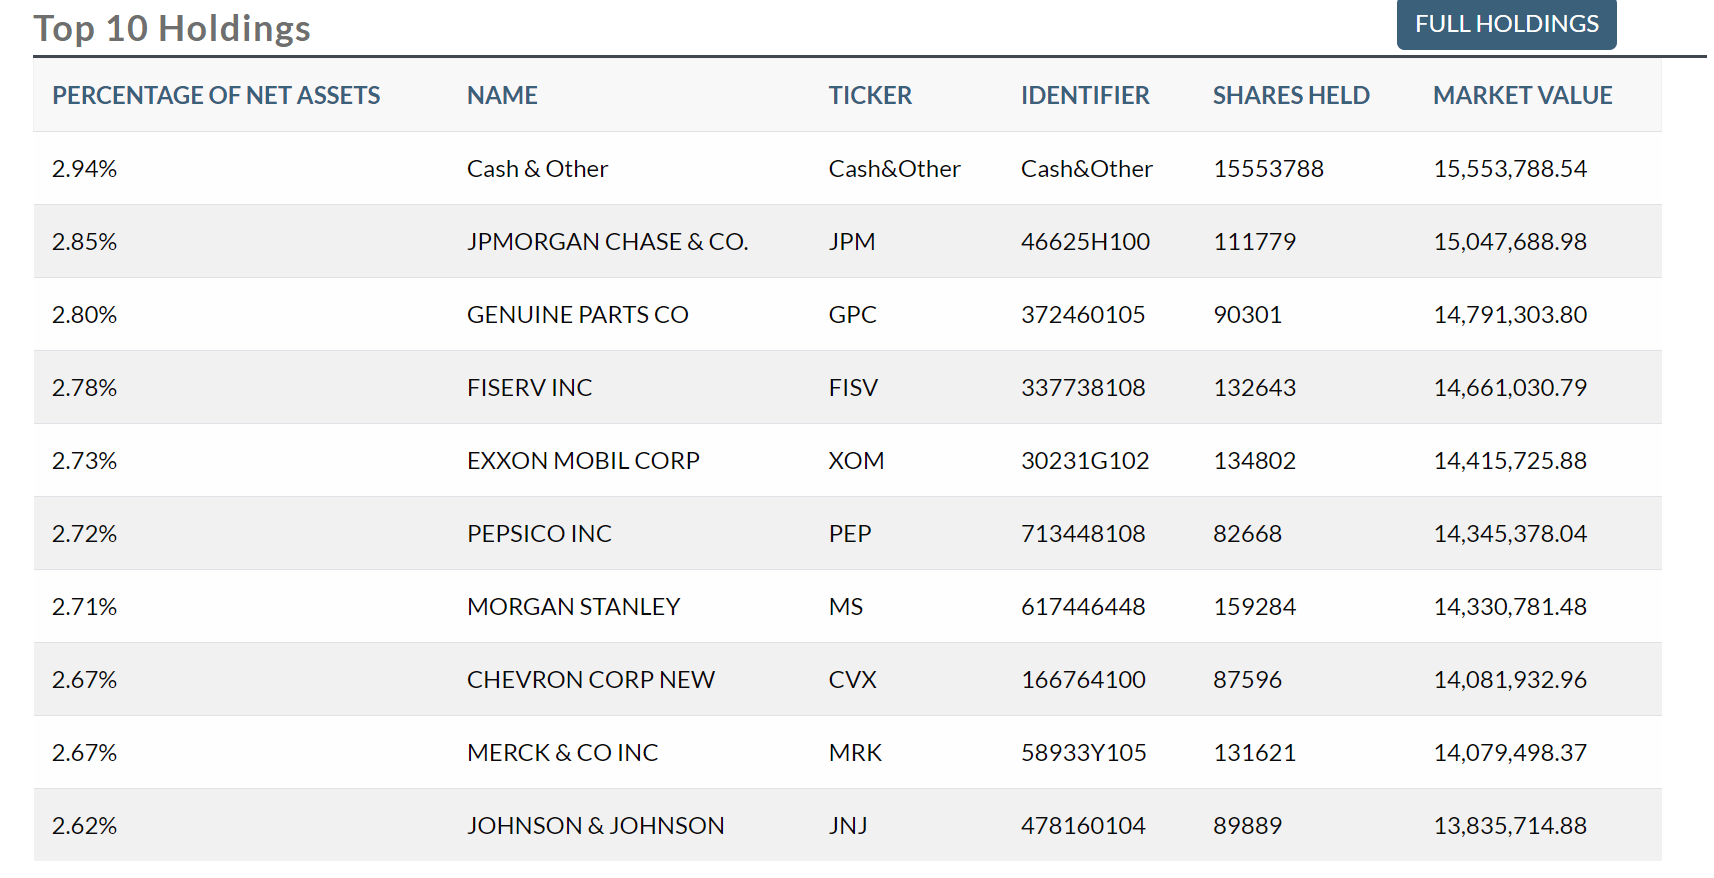This screenshot has height=878, width=1714.
Task: Click the FULL HOLDINGS button
Action: [1505, 25]
